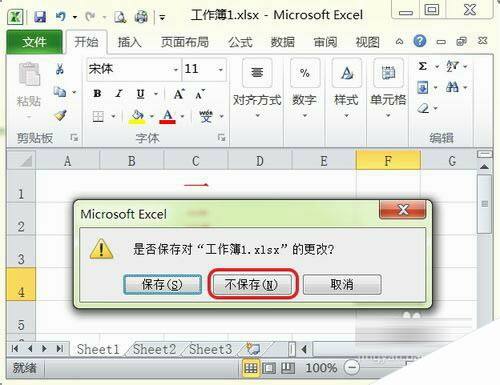Expand the 对齐方式 (Alignment) group

(x=257, y=88)
